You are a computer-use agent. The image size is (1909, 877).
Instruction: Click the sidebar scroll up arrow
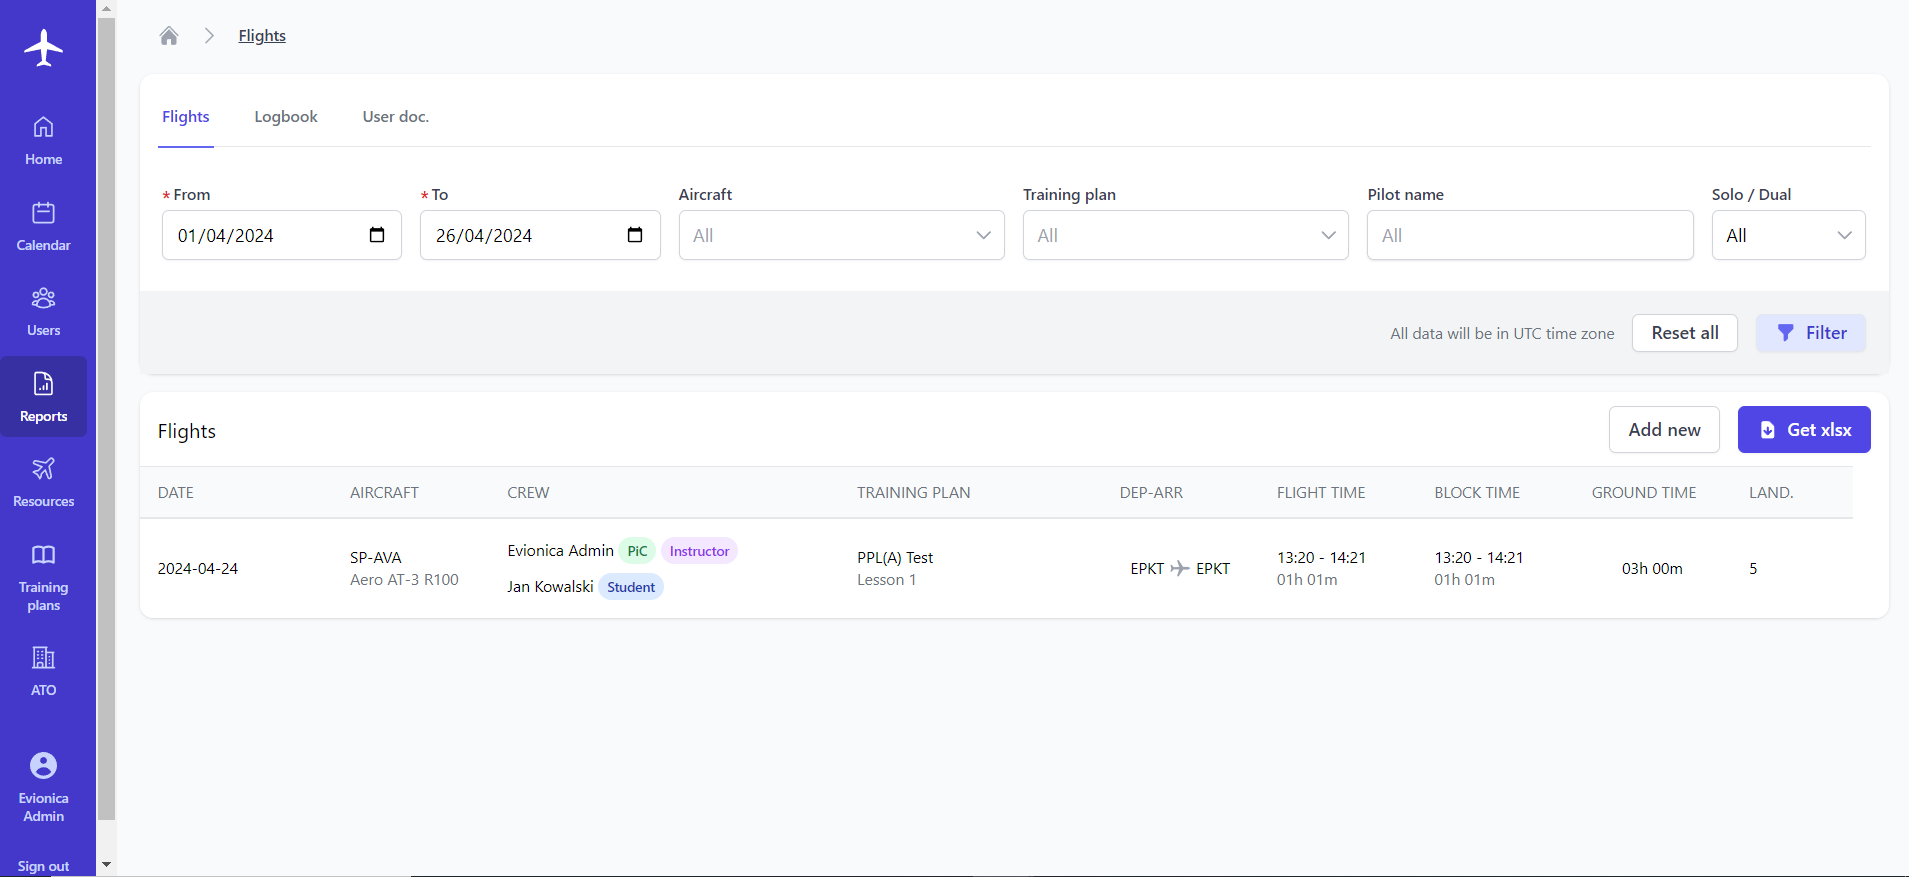(106, 9)
